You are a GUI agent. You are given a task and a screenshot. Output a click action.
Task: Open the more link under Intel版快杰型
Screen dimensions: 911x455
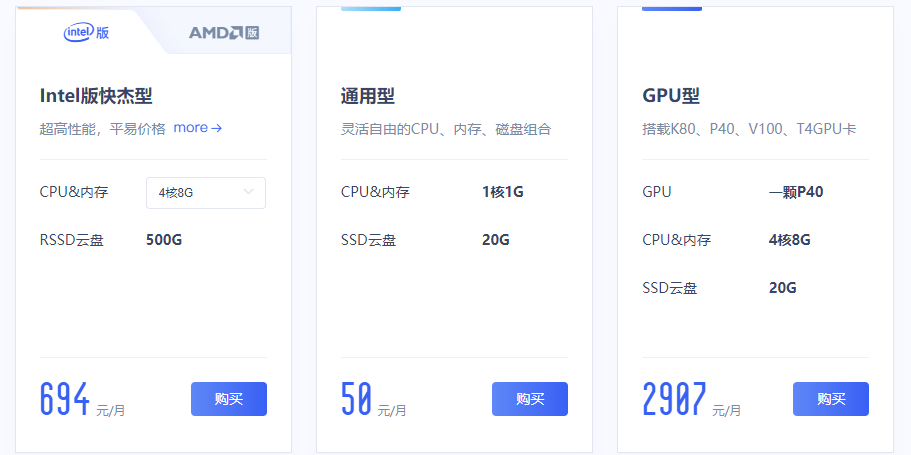198,128
